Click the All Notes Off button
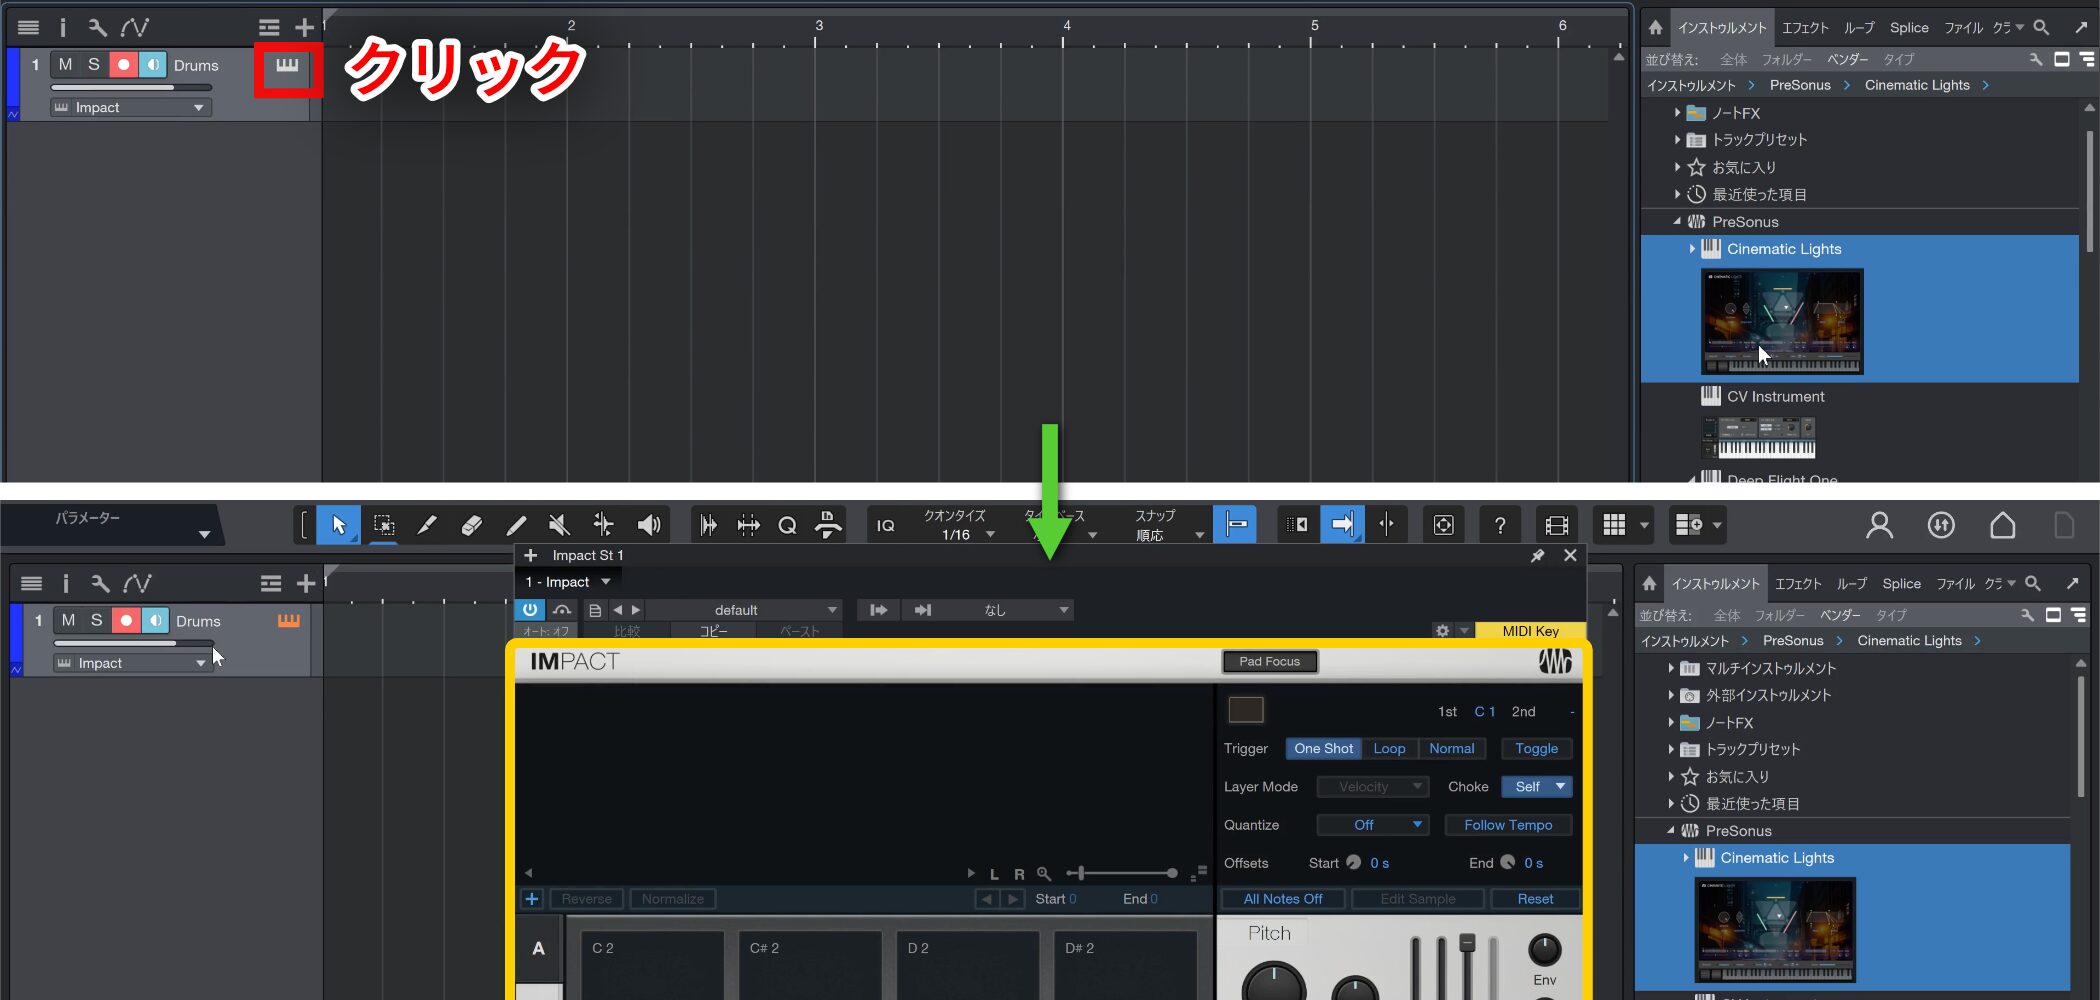 click(1282, 899)
